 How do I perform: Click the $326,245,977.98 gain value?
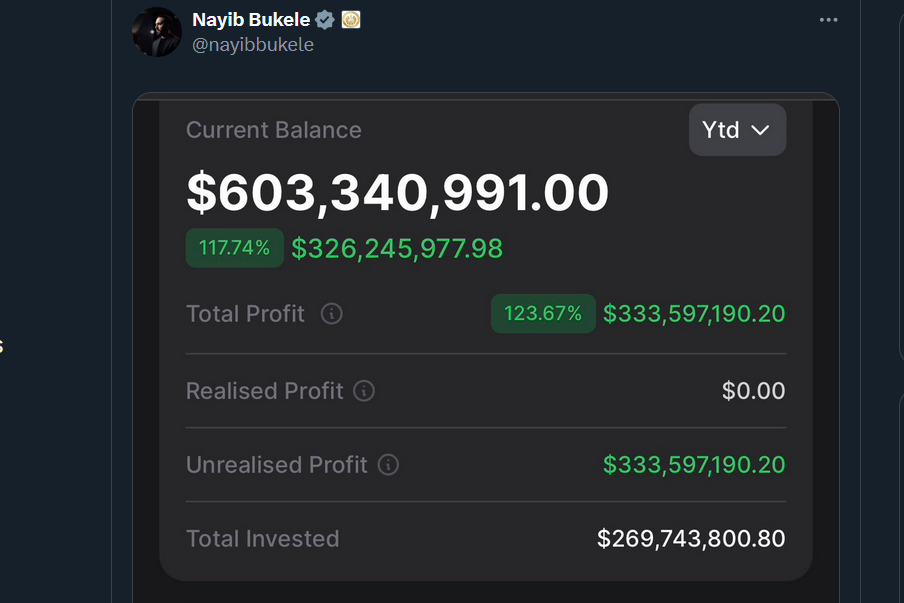pyautogui.click(x=397, y=248)
